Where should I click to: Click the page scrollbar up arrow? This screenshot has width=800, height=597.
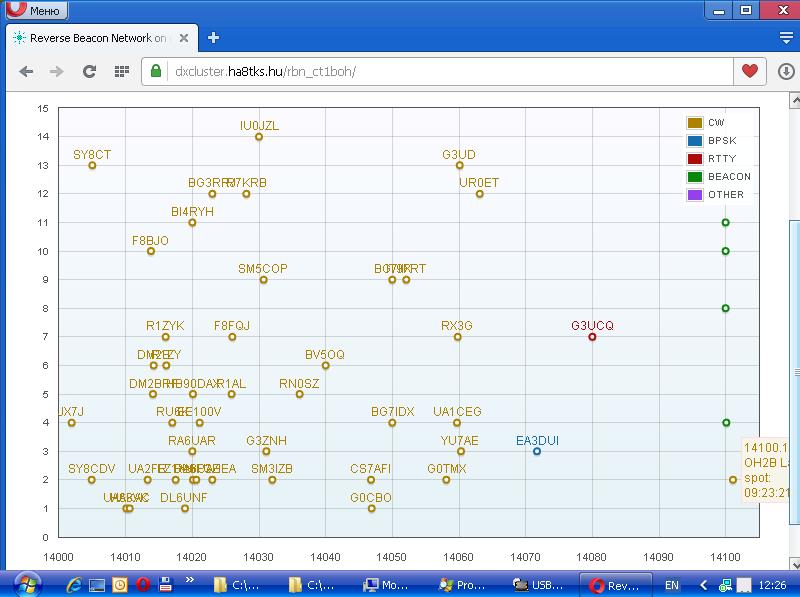[x=794, y=100]
